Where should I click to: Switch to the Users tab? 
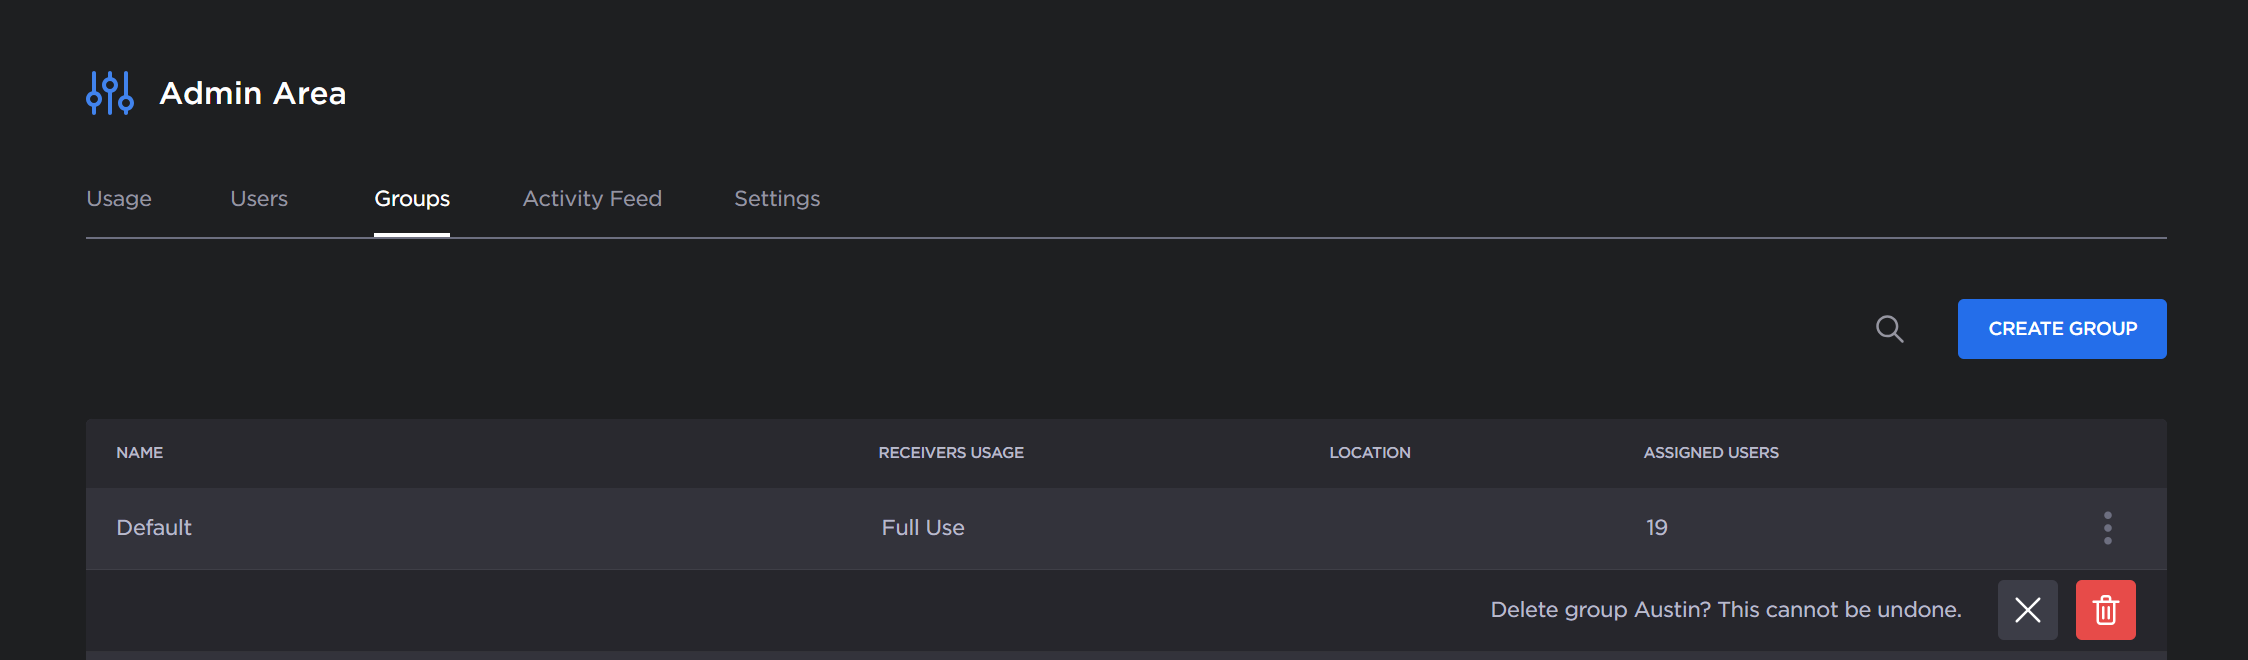coord(259,198)
